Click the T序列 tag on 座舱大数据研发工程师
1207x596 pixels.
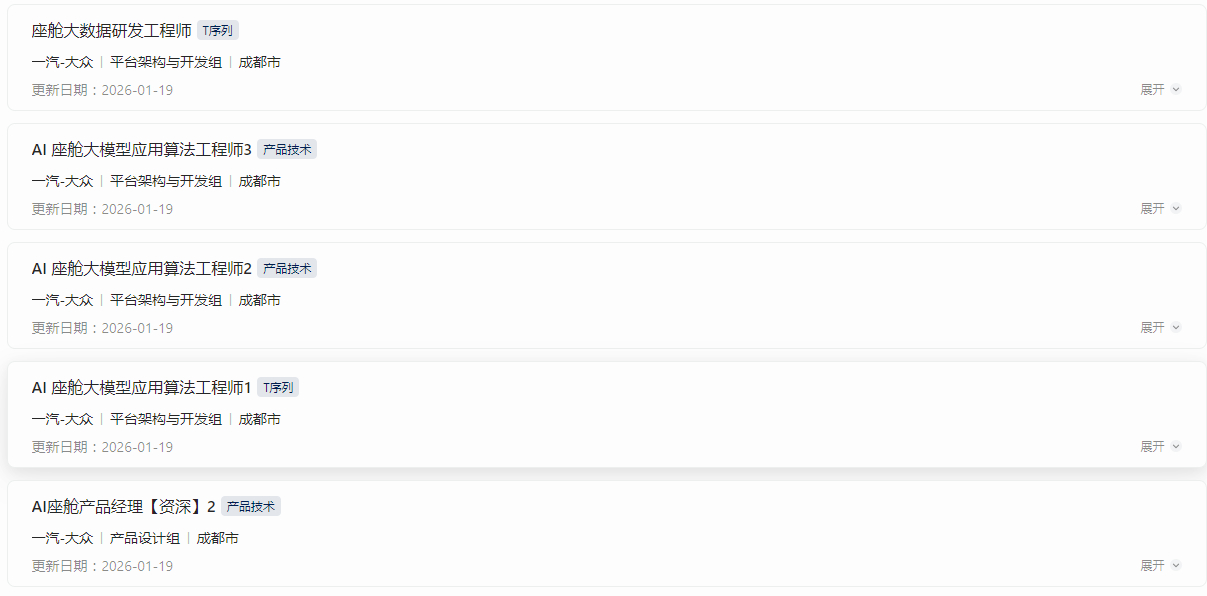coord(218,31)
